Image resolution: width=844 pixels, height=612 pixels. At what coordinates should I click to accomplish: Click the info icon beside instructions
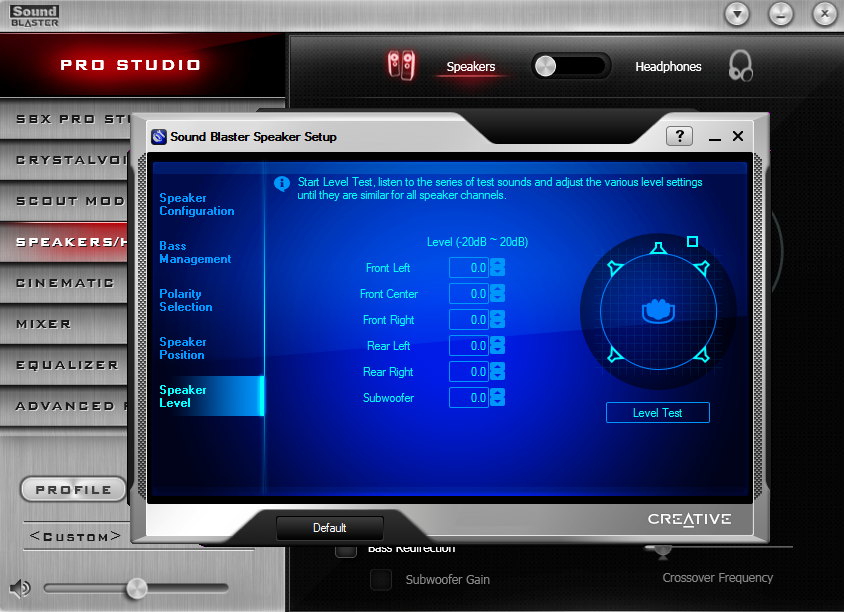click(282, 183)
